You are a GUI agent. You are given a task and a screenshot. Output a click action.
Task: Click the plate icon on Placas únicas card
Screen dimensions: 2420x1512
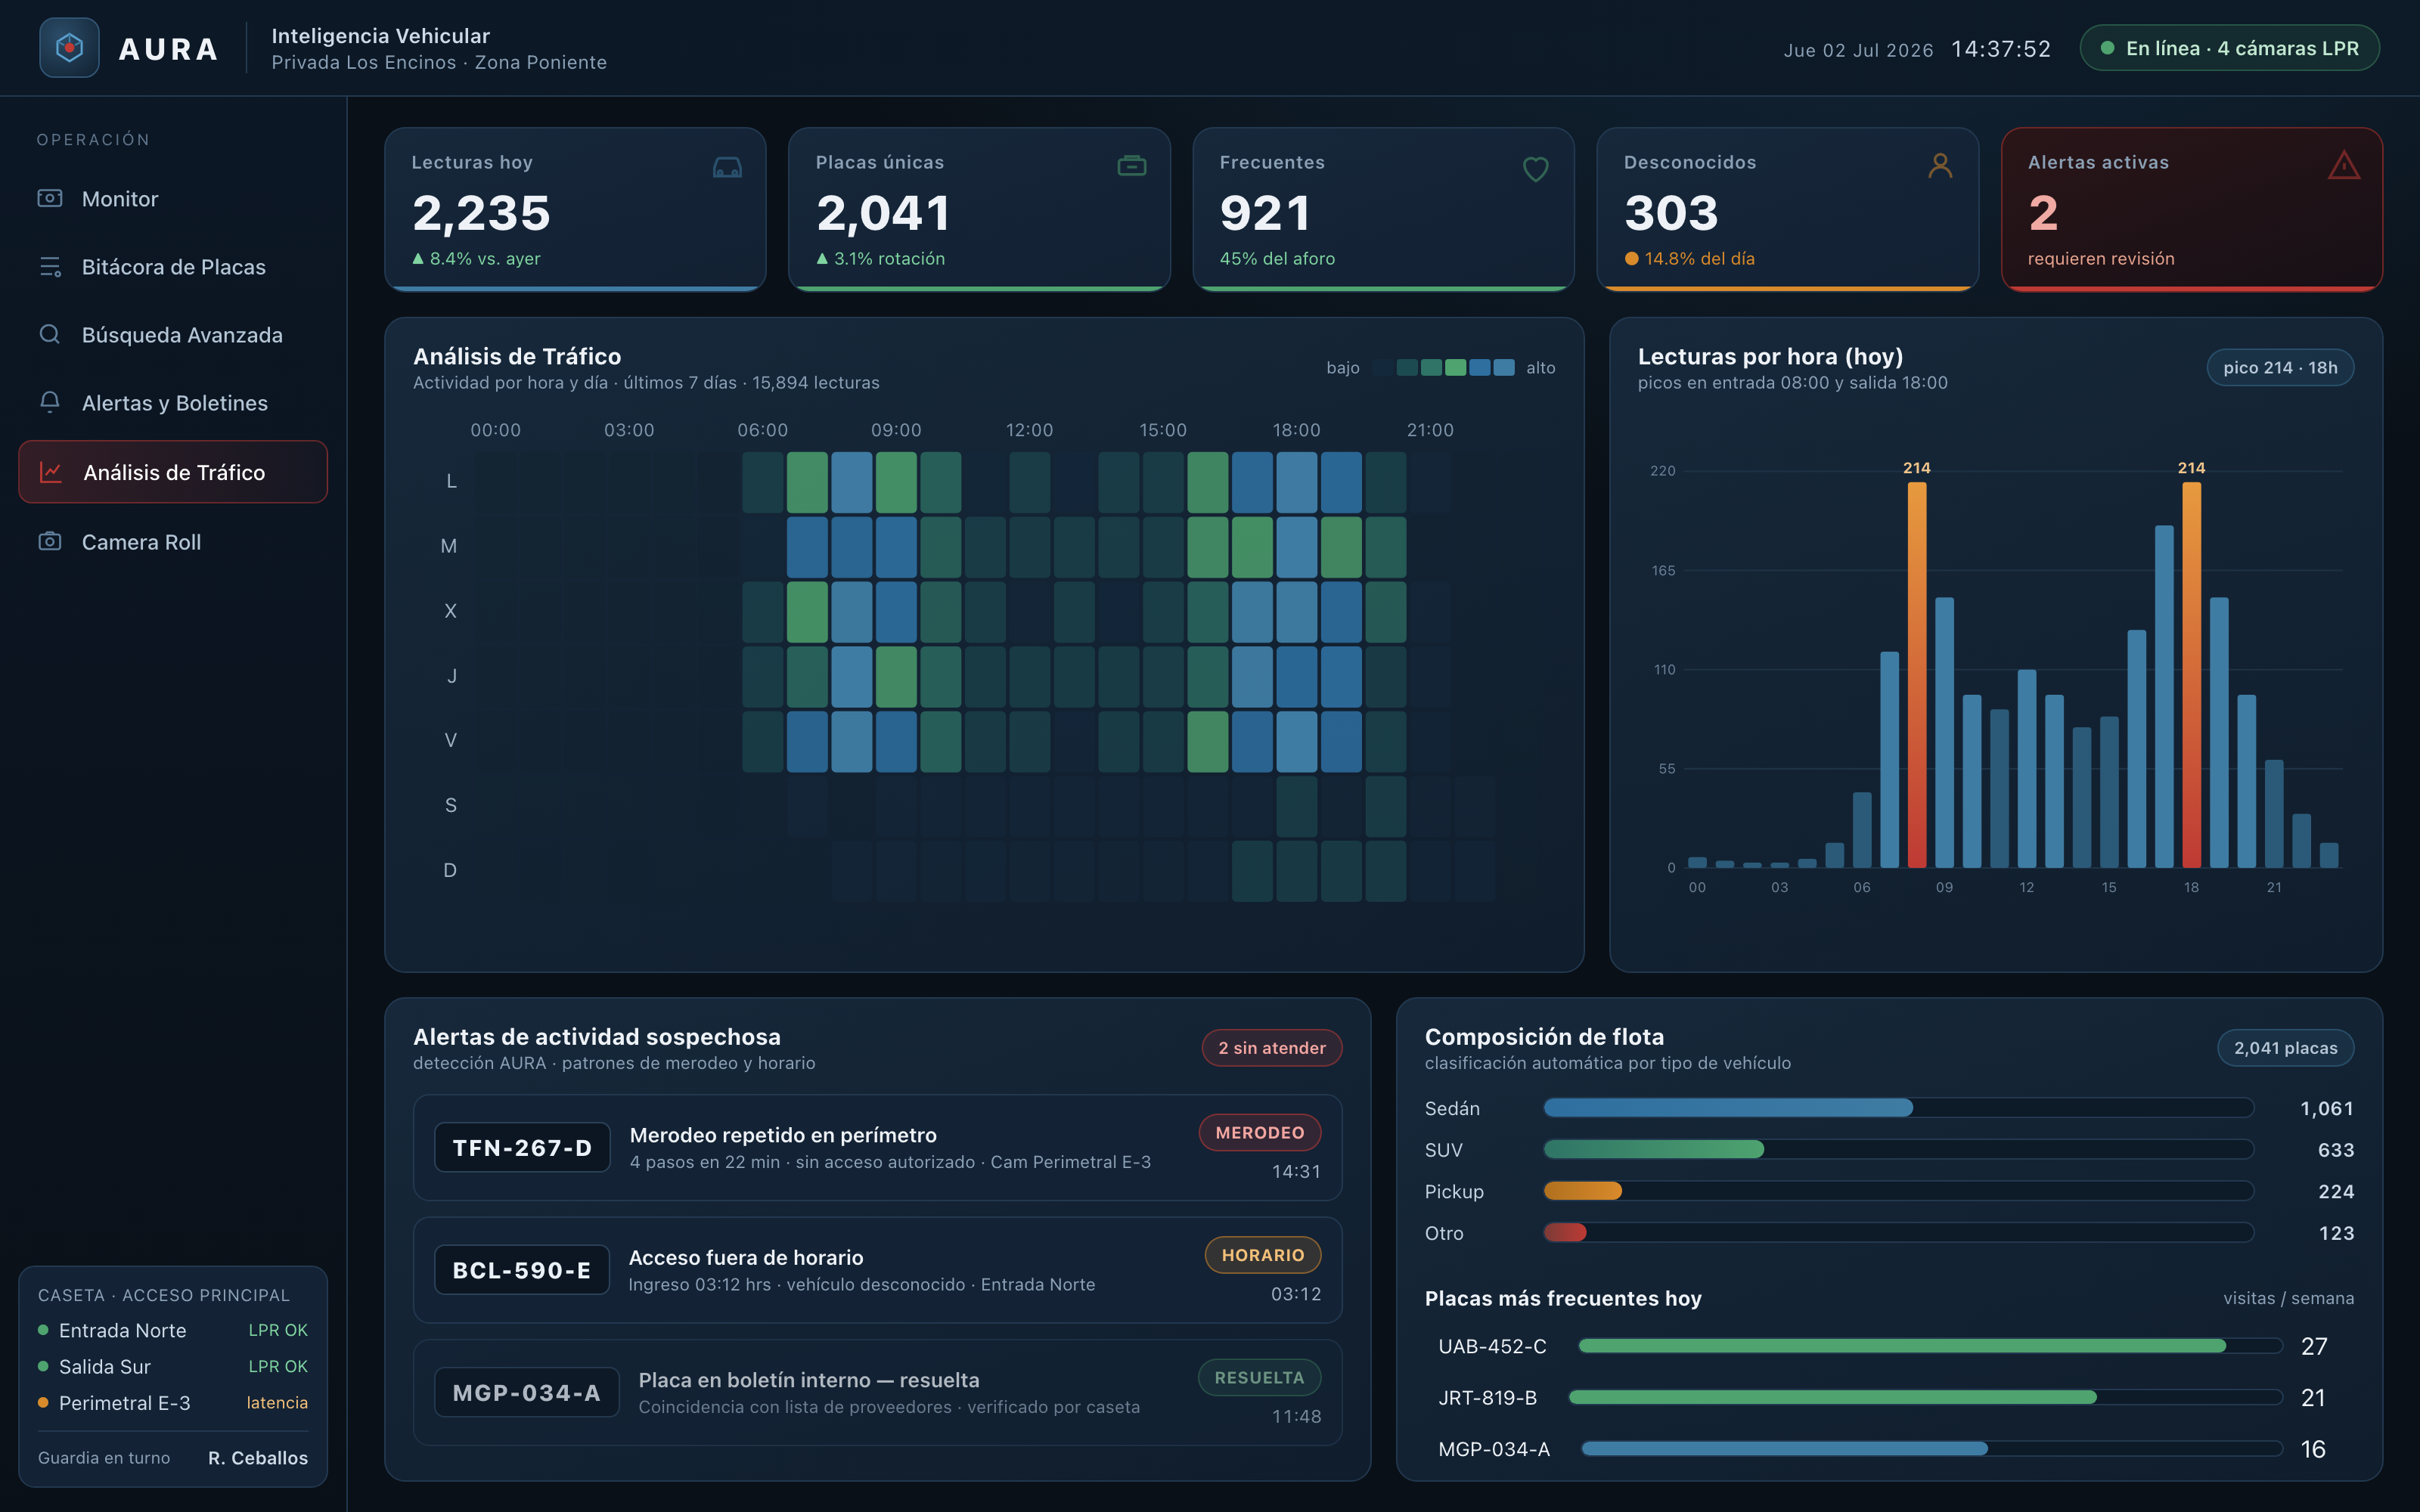[x=1131, y=166]
